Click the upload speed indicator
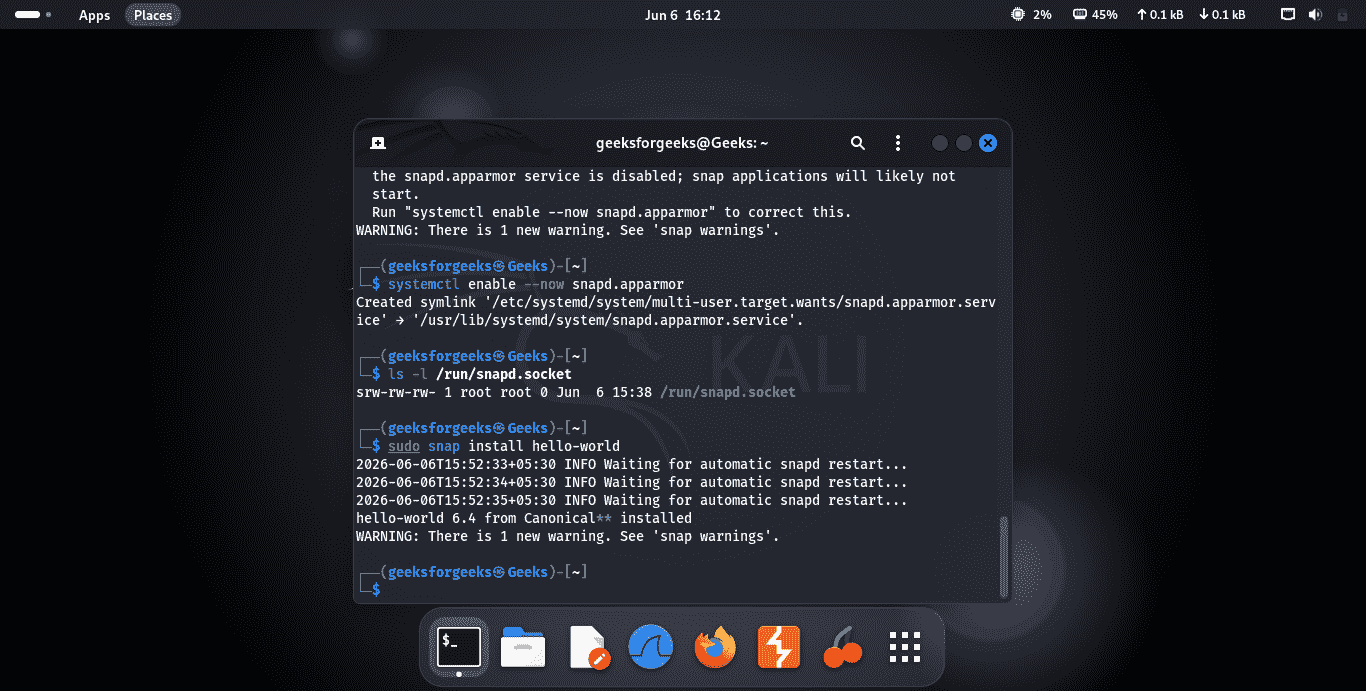 1160,15
